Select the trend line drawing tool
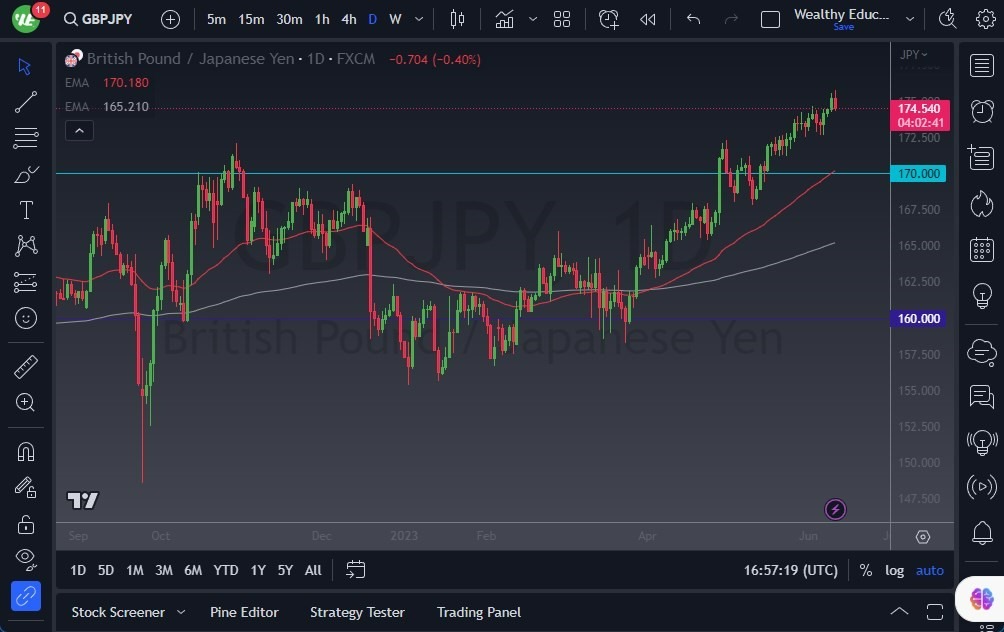The height and width of the screenshot is (632, 1004). pyautogui.click(x=26, y=102)
